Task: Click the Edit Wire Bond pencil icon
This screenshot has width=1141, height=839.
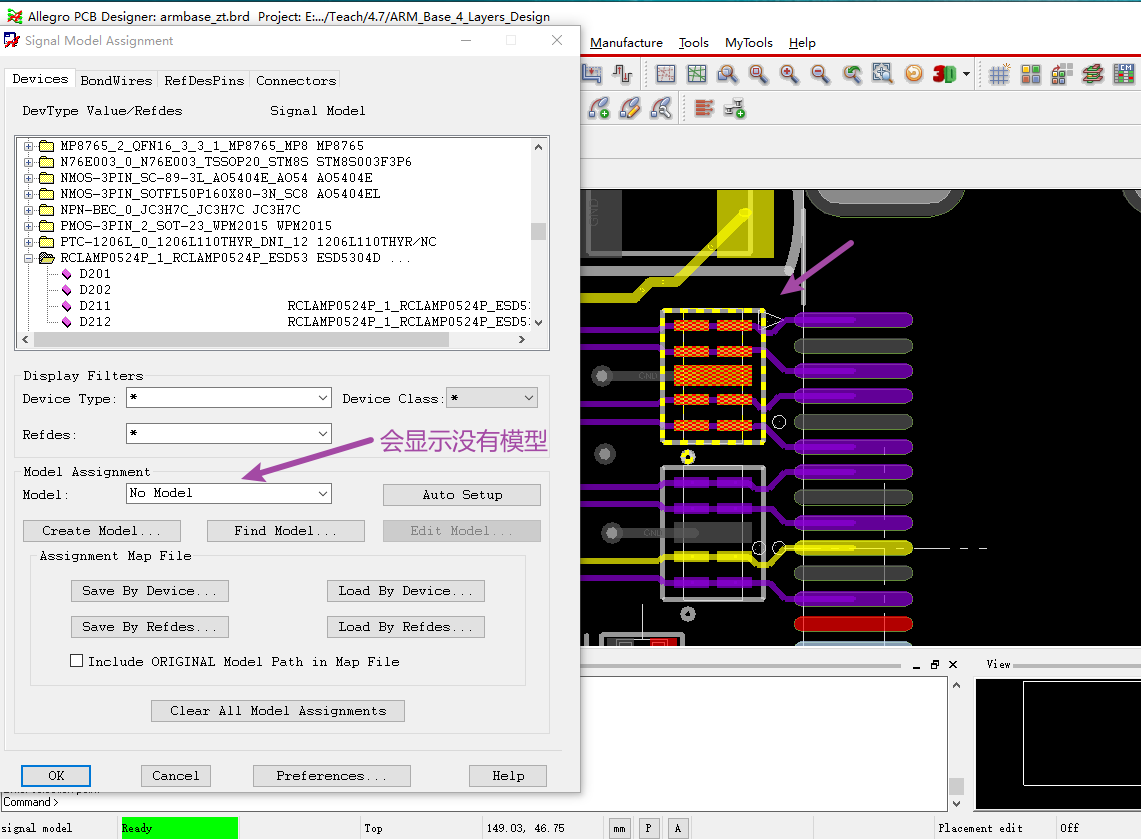Action: pos(629,109)
